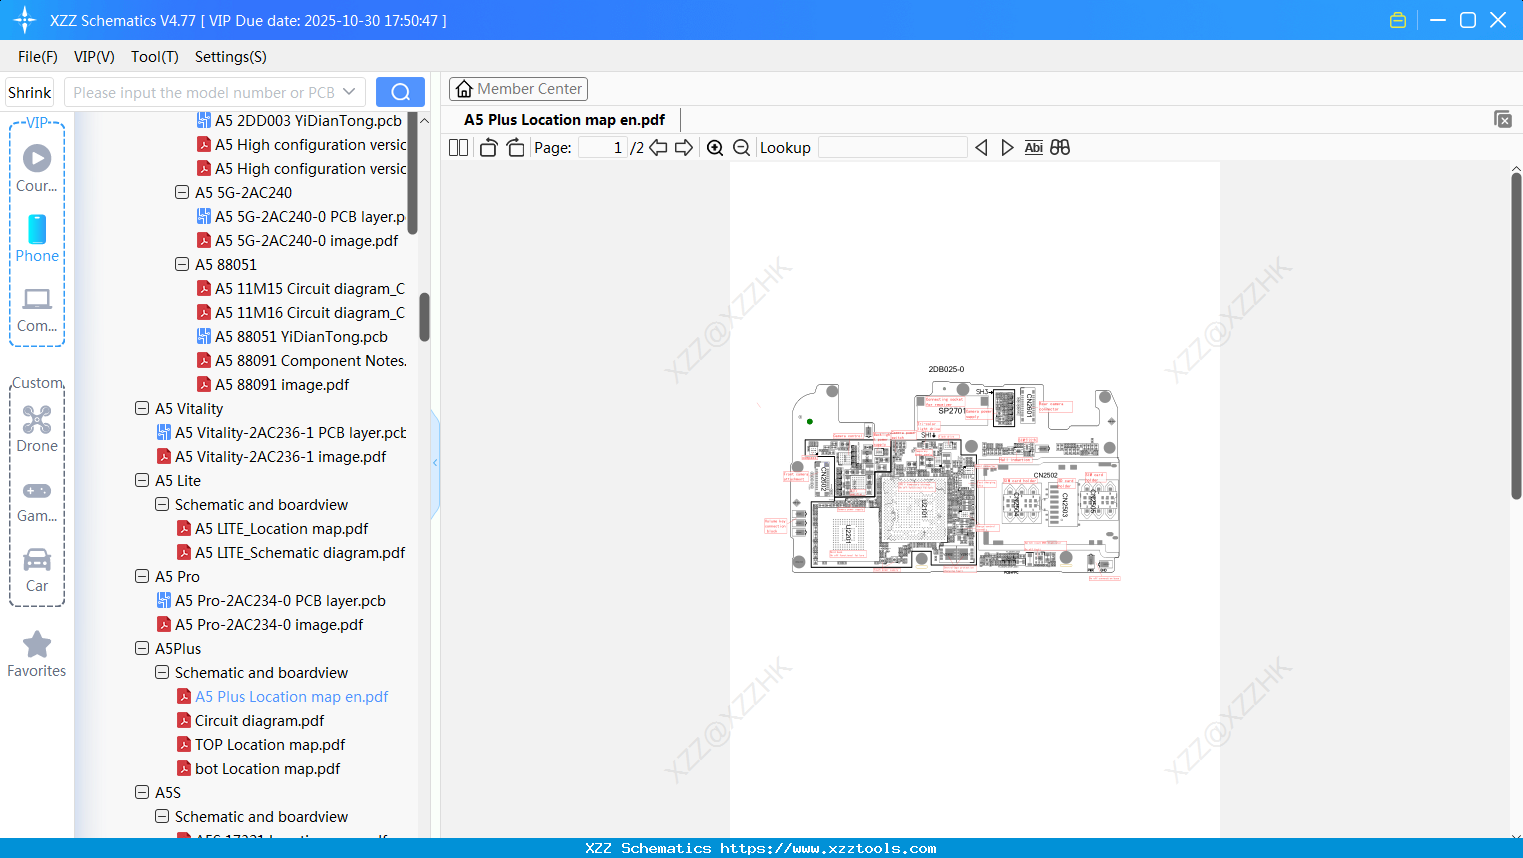Collapse the A5 Pro node
The image size is (1523, 858).
(x=142, y=576)
